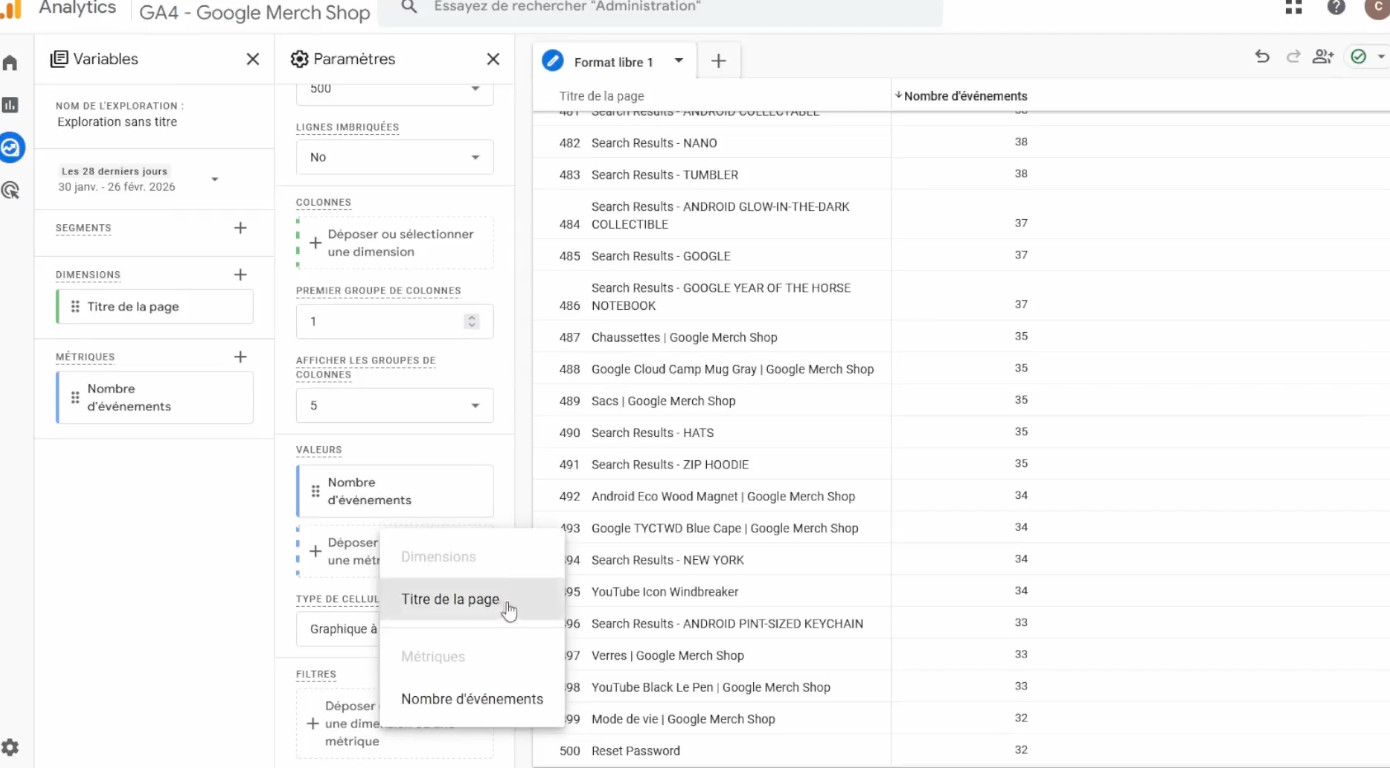Close the Paramètres panel
Viewport: 1390px width, 768px height.
click(493, 59)
